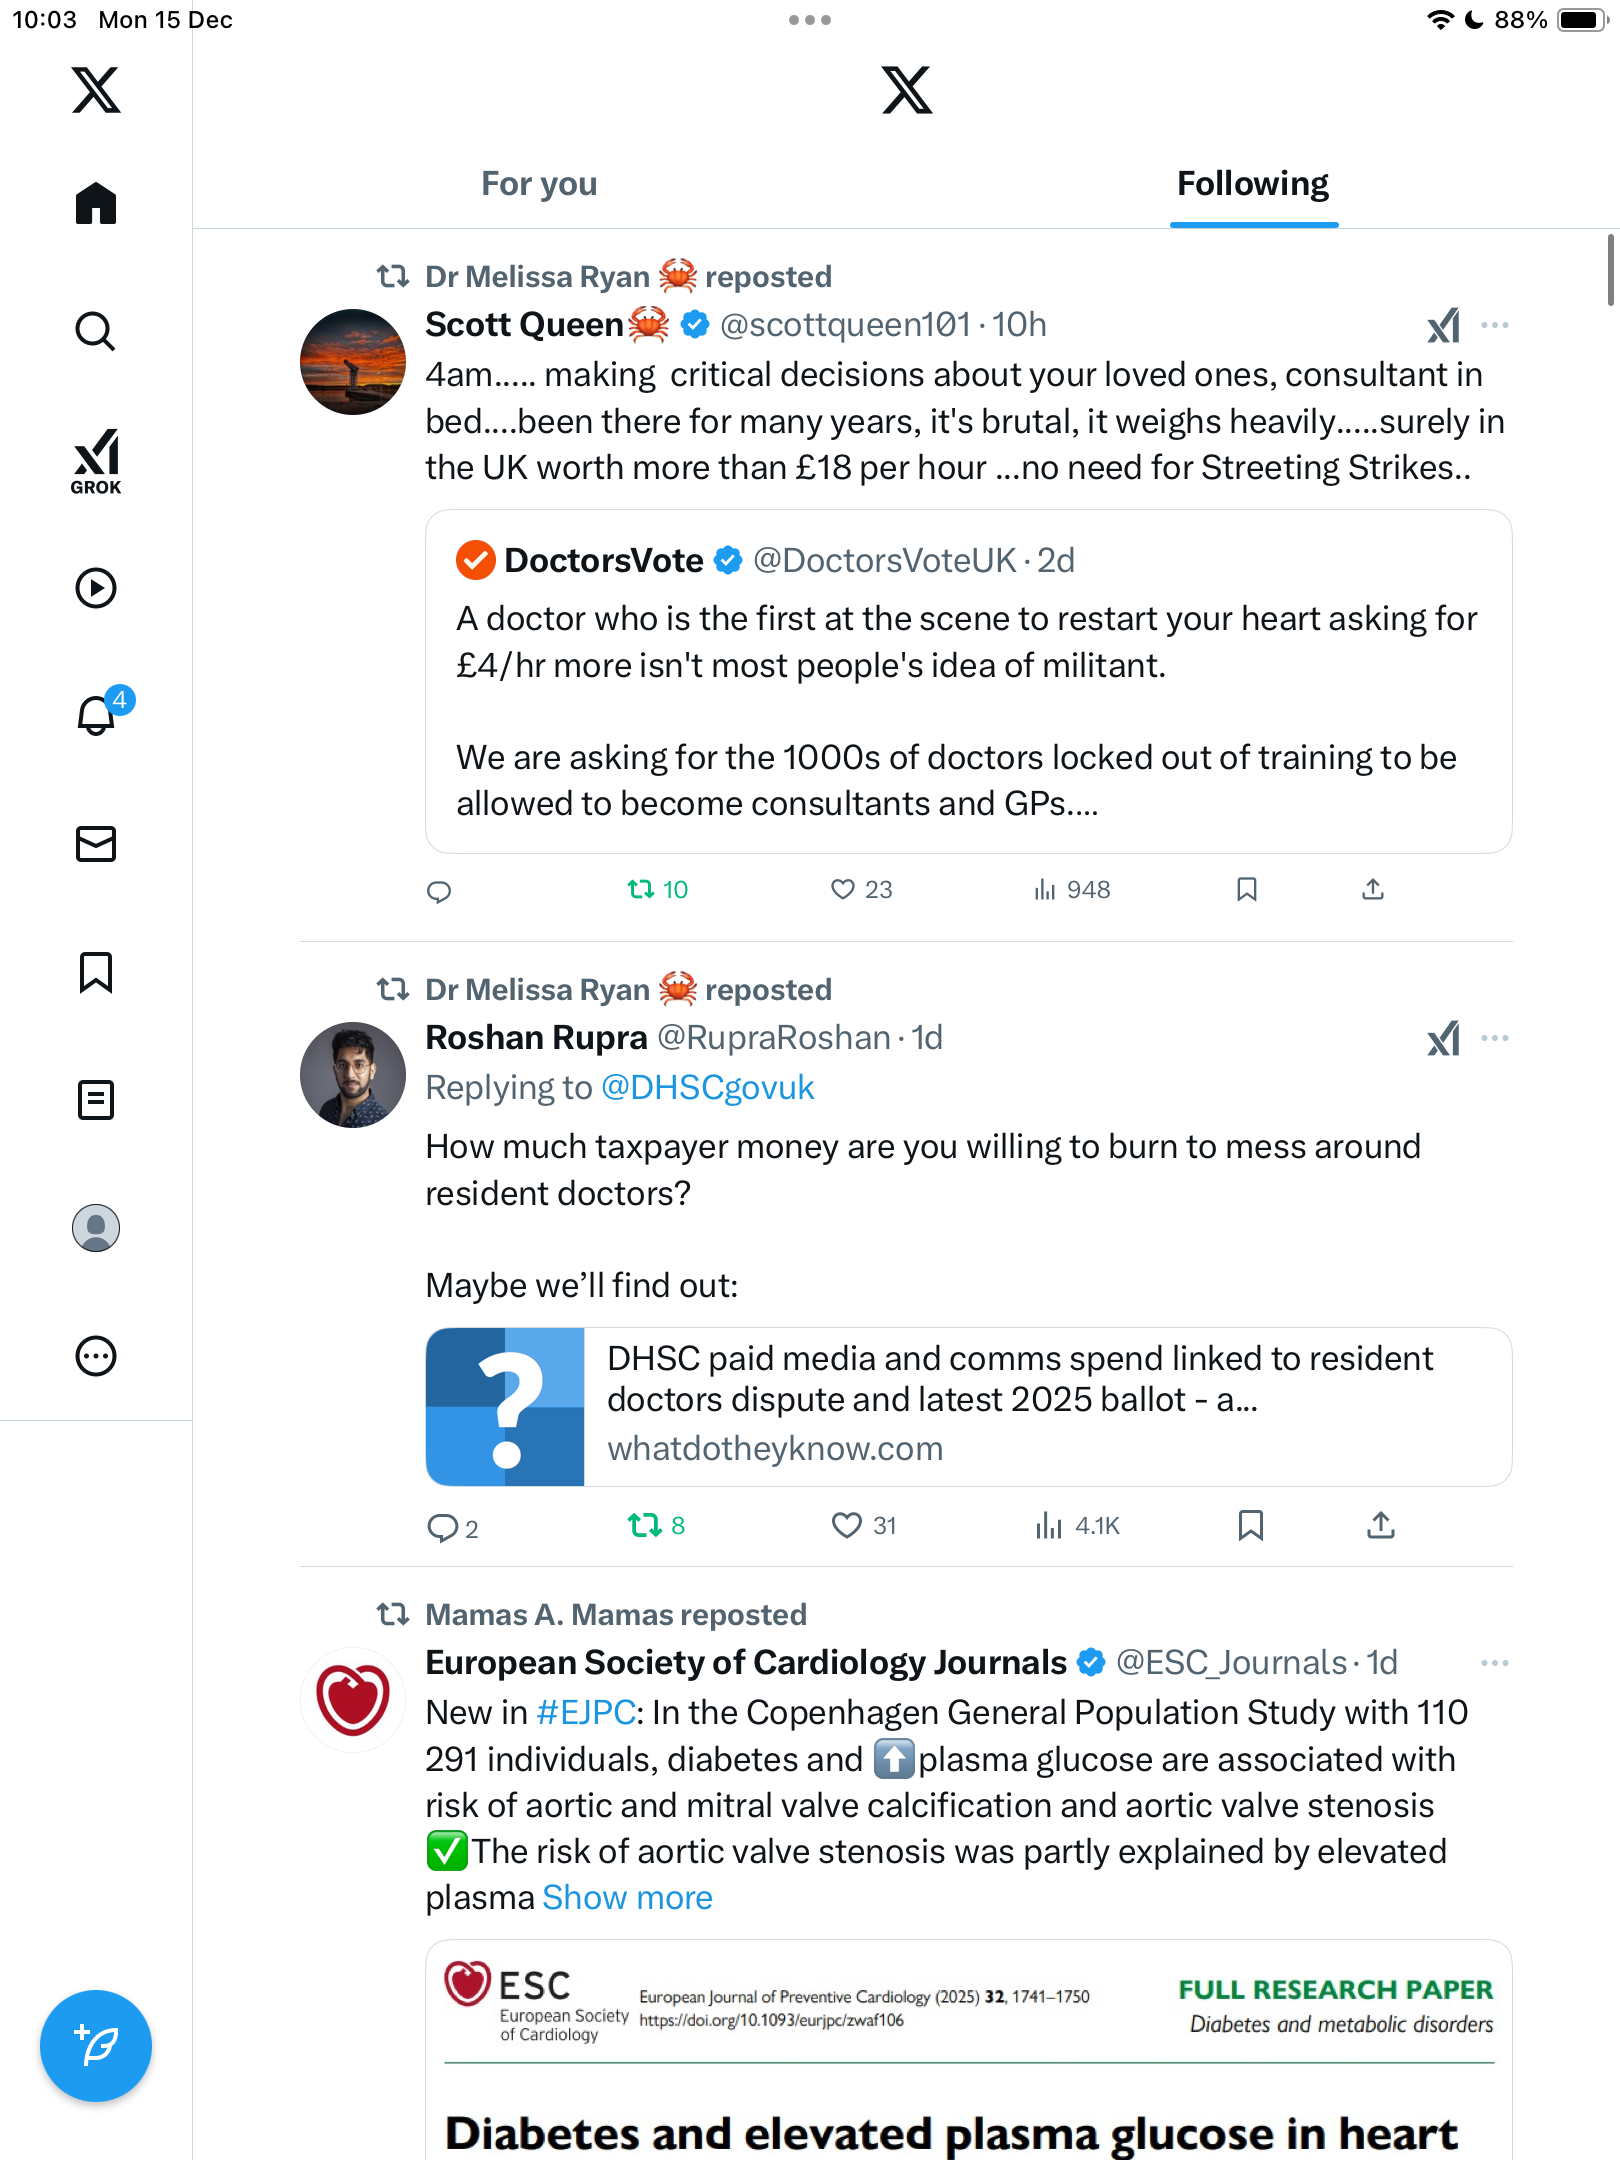Viewport: 1620px width, 2160px height.
Task: Open Grok from the sidebar
Action: (x=96, y=462)
